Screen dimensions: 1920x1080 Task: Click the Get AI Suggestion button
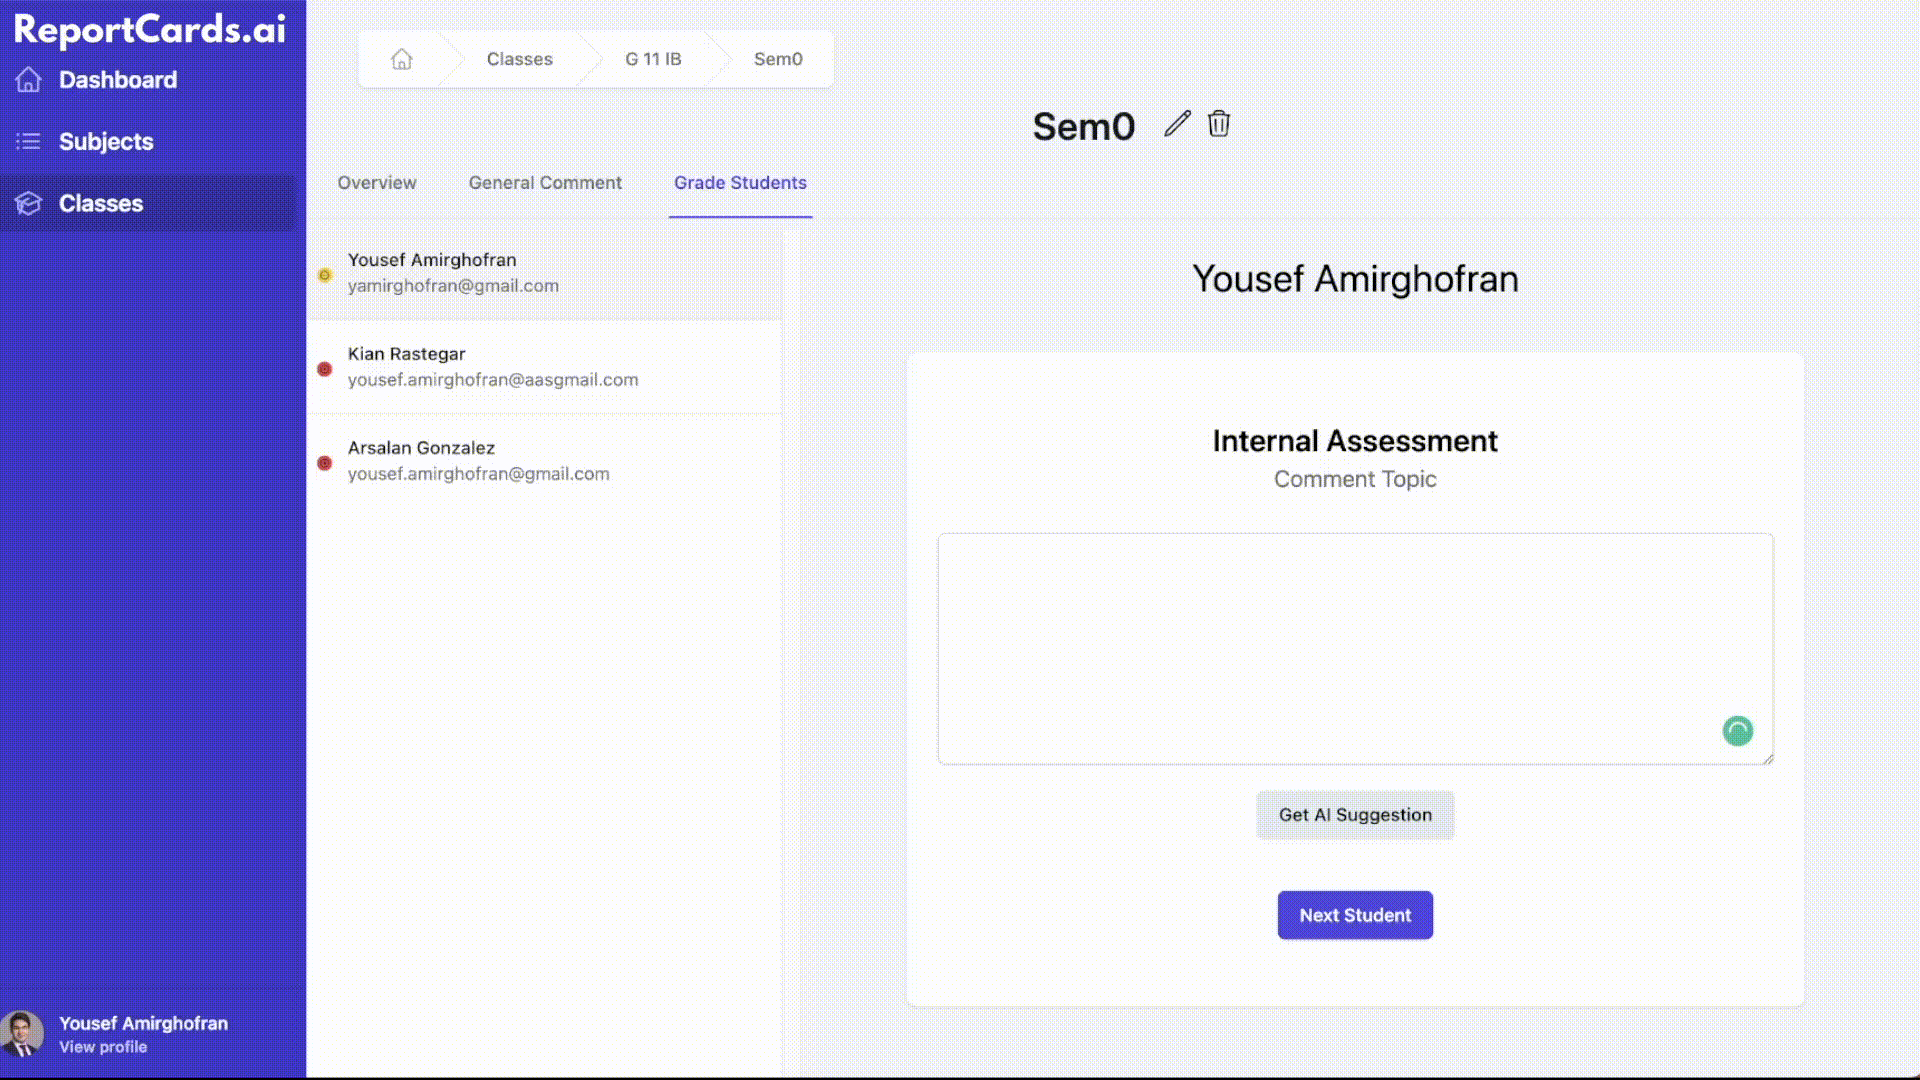[1355, 814]
